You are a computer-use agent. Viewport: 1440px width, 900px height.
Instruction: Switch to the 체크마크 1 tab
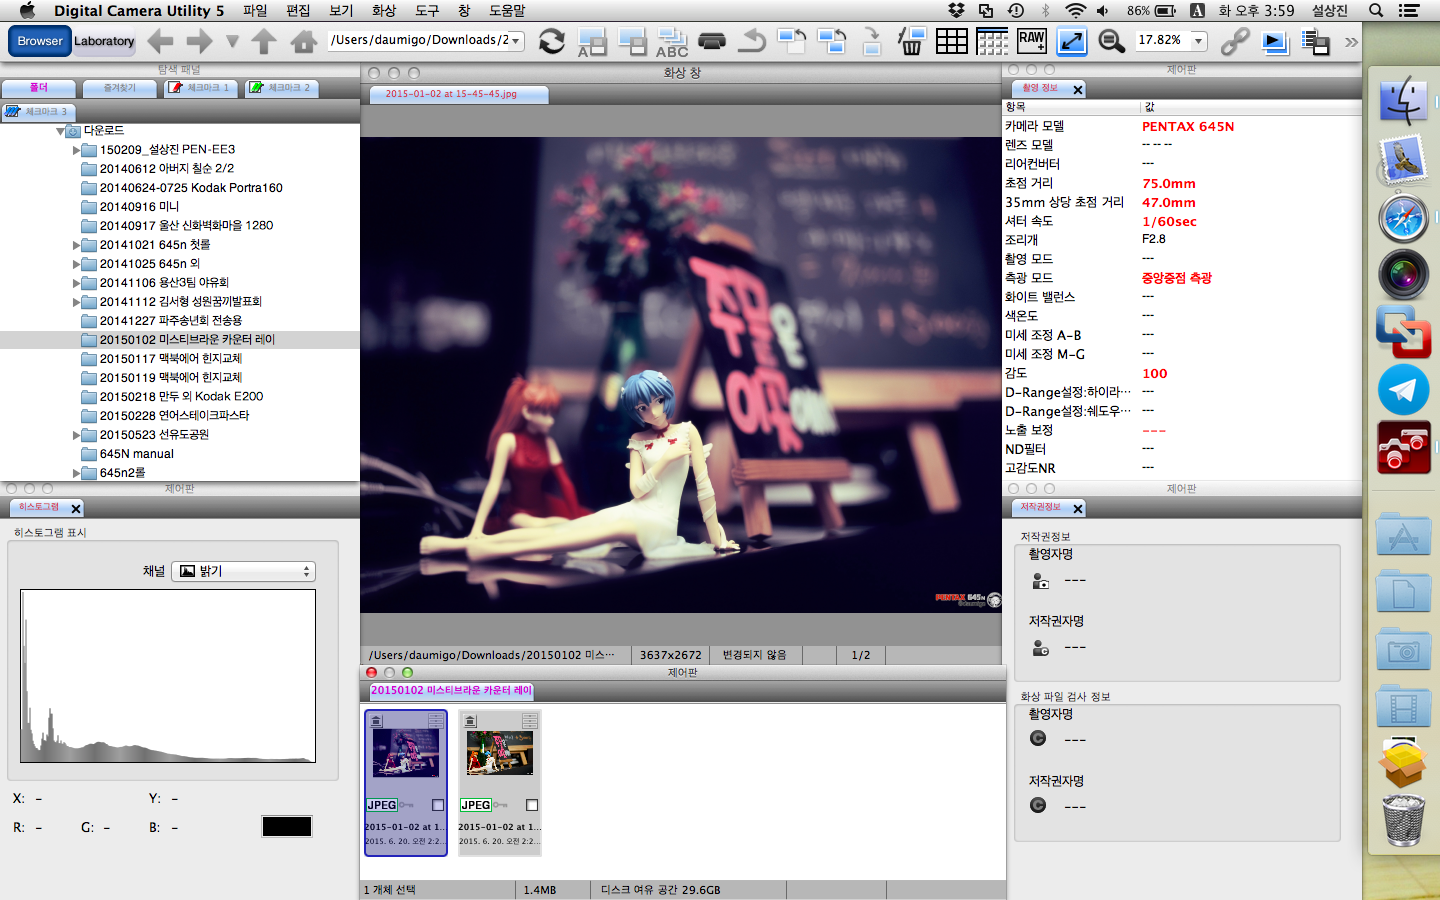click(201, 88)
